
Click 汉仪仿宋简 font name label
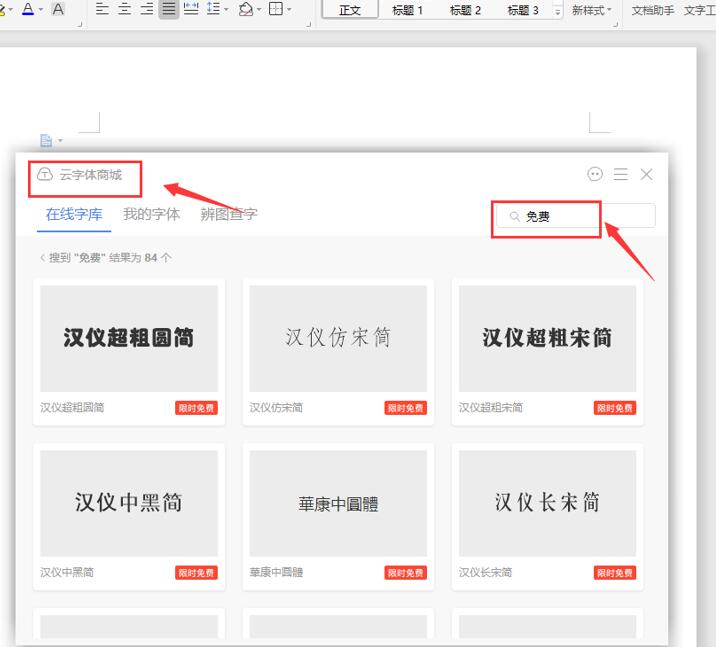click(x=276, y=407)
